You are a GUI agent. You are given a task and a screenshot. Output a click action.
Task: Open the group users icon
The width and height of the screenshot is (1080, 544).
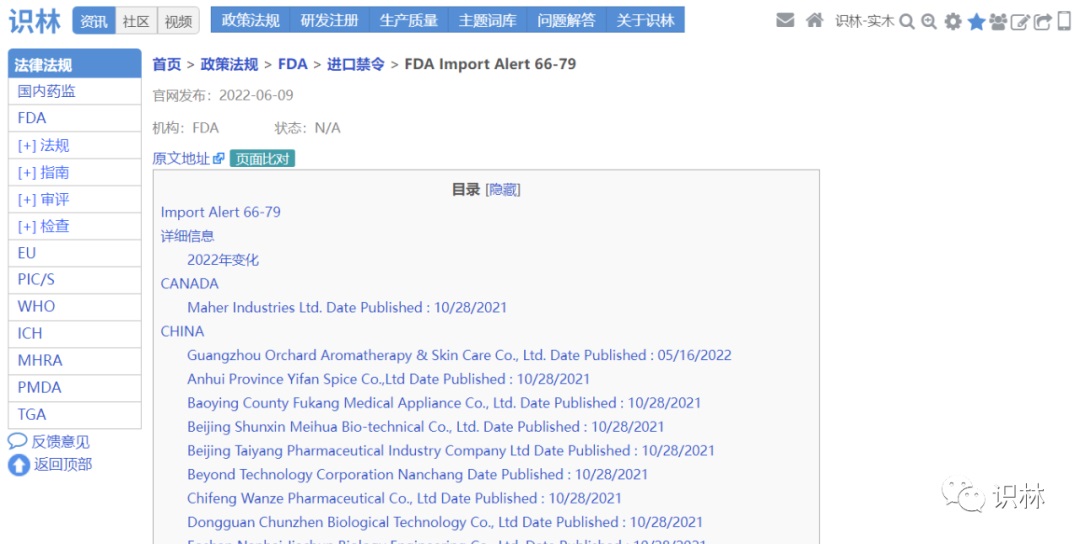click(x=998, y=22)
